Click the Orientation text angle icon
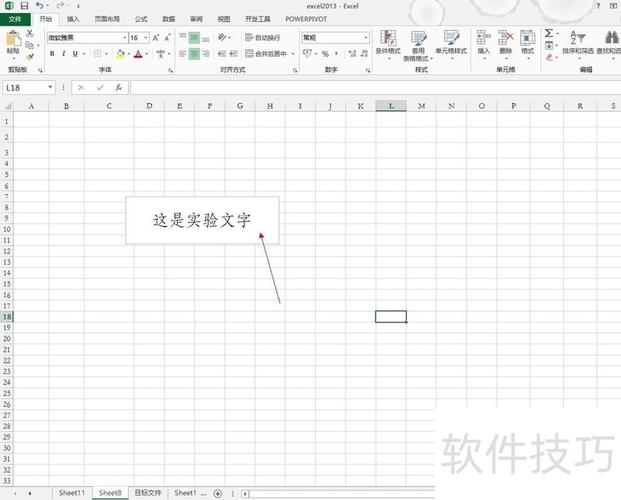621x500 pixels. (x=222, y=38)
